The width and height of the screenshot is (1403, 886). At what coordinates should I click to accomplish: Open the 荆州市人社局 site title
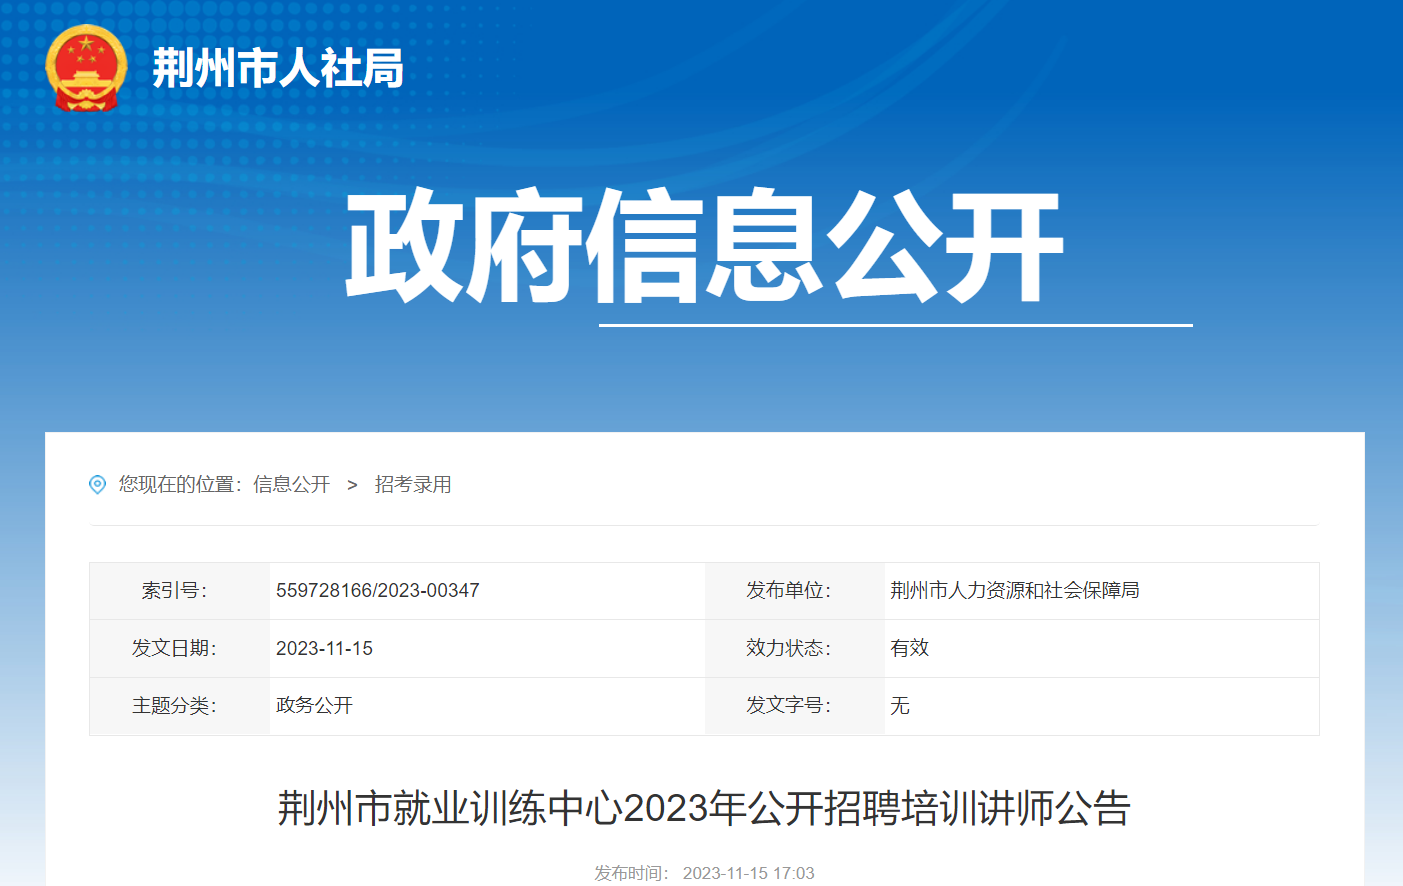(x=278, y=69)
